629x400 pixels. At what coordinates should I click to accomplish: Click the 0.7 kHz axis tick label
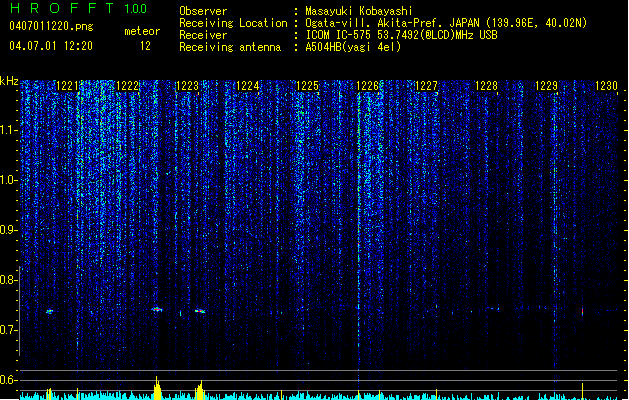[8, 330]
